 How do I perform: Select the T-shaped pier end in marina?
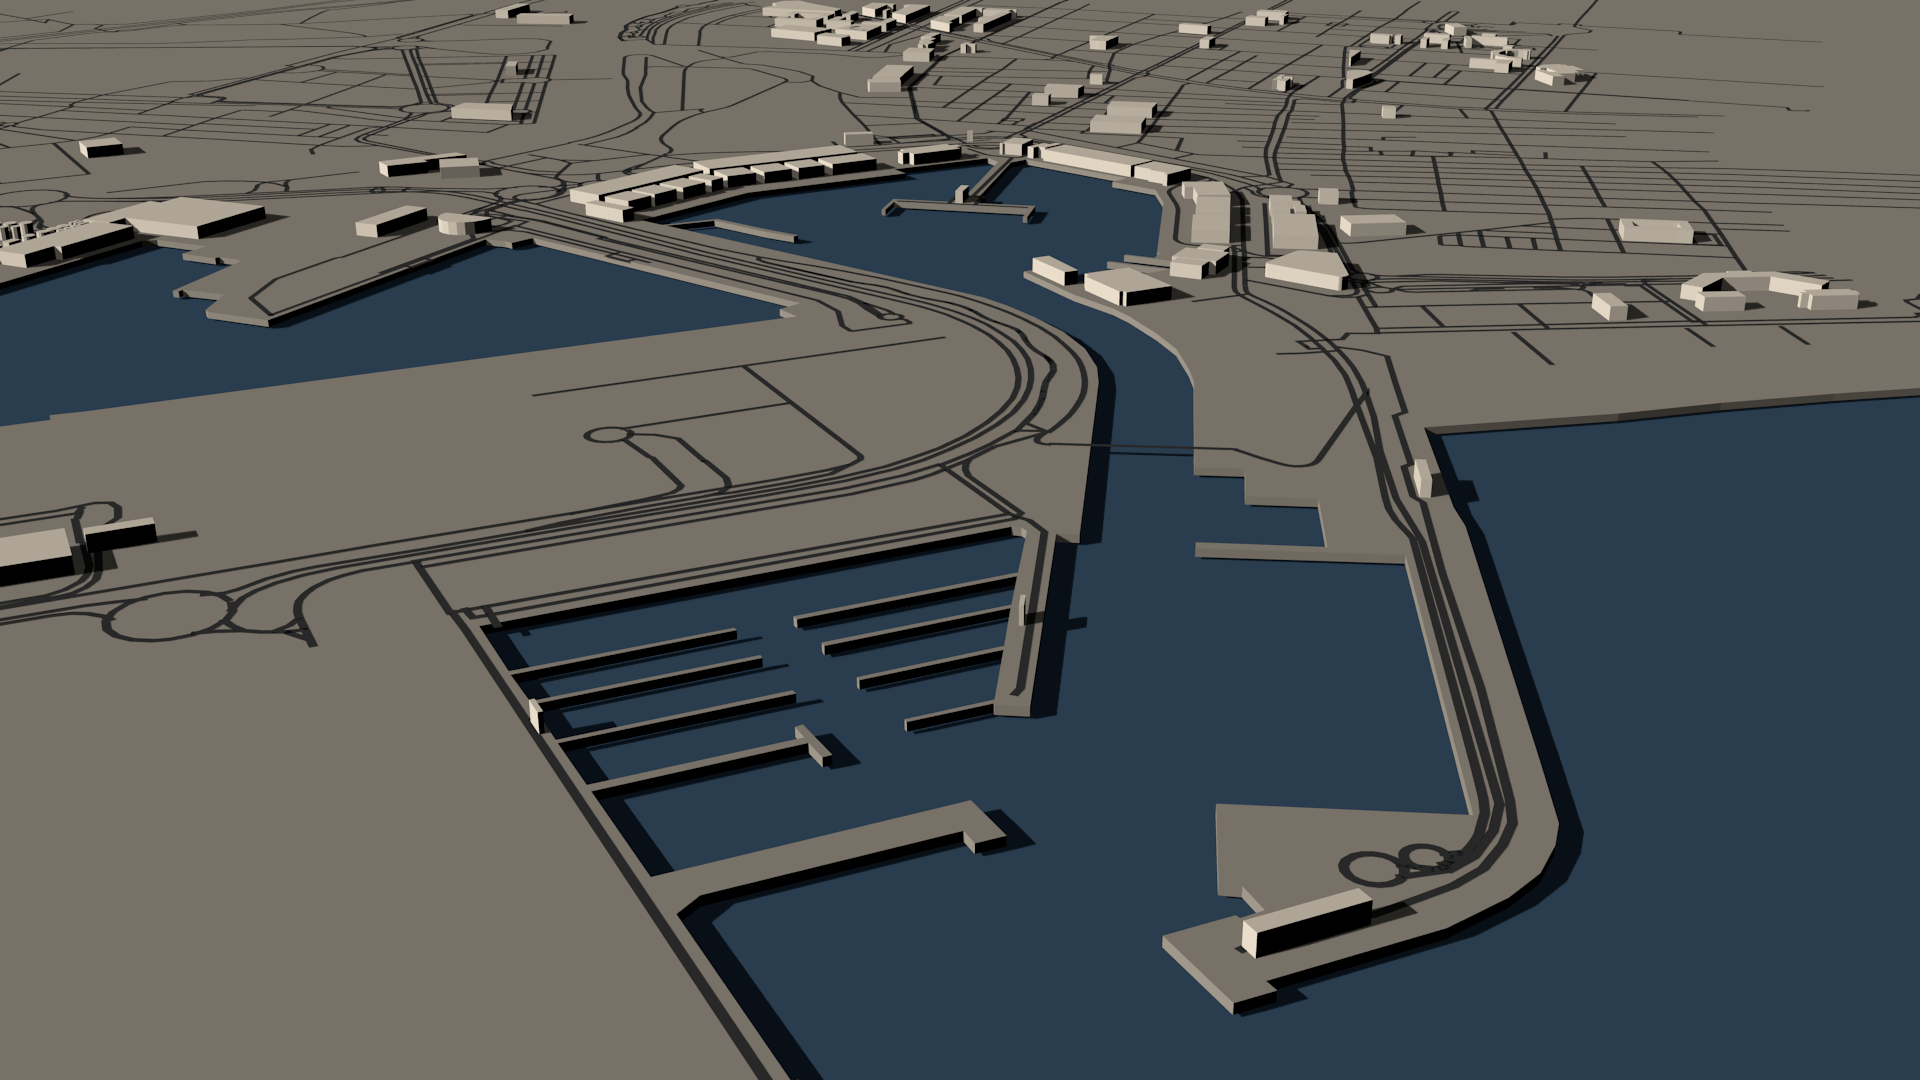[813, 745]
